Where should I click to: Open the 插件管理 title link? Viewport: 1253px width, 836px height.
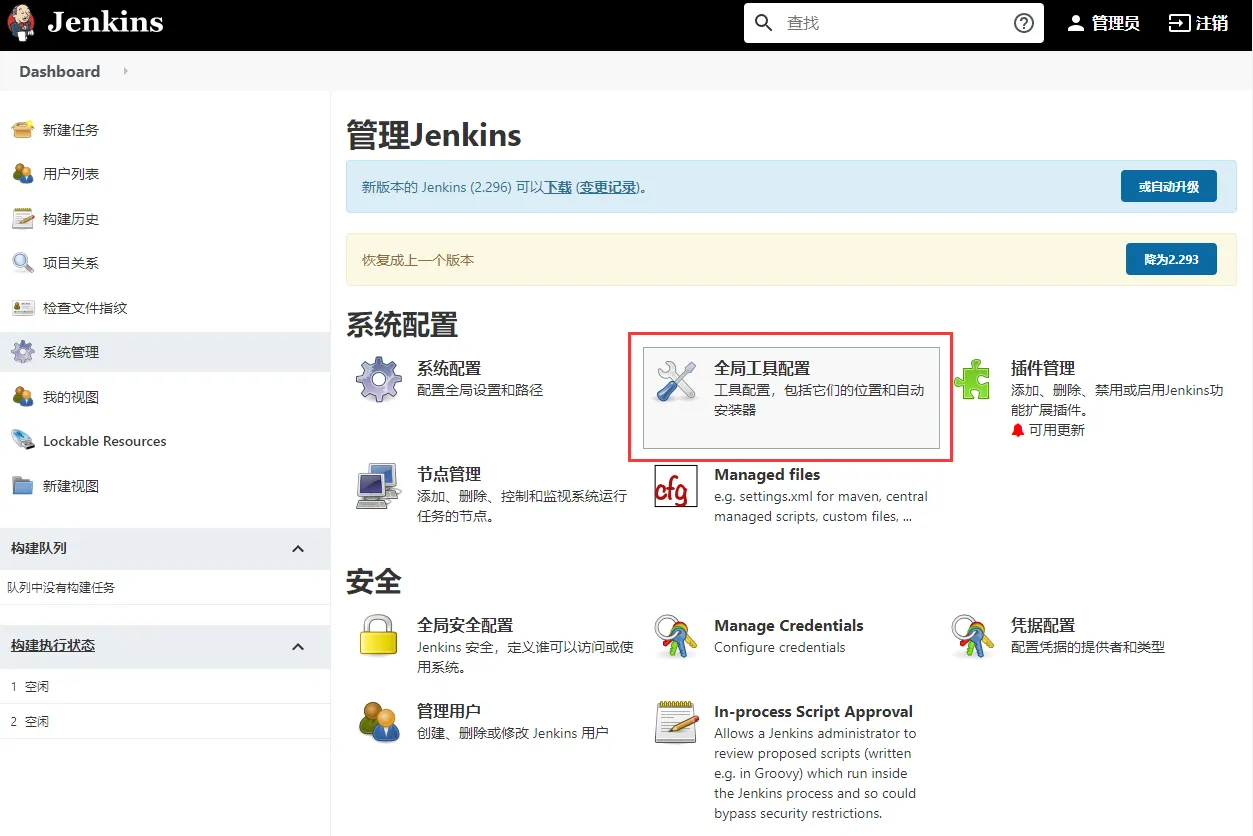1043,368
